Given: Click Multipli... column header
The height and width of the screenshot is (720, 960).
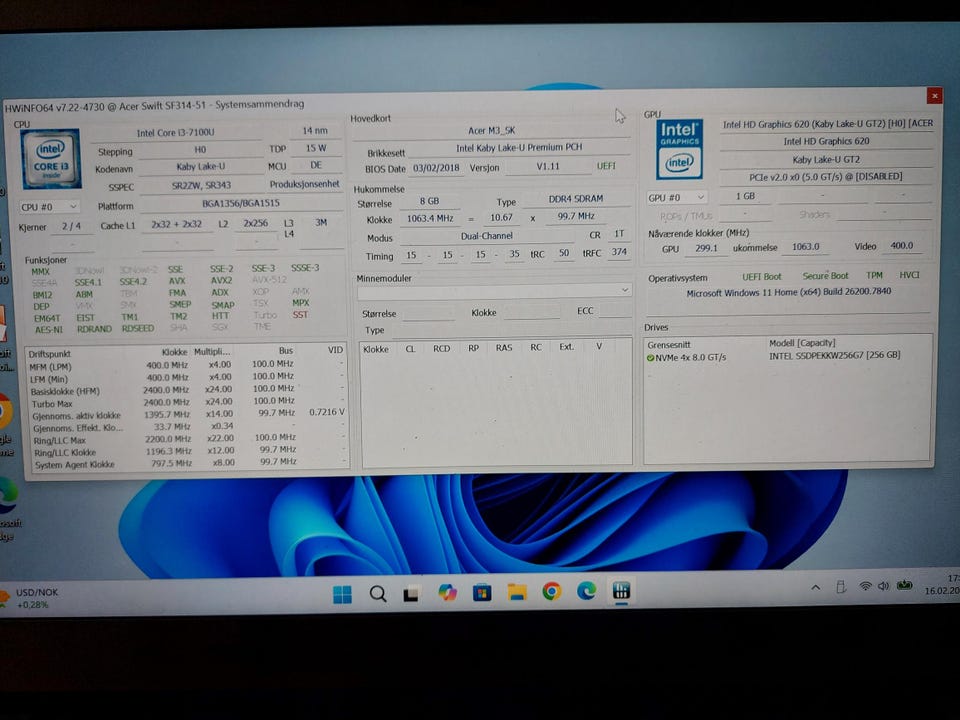Looking at the screenshot, I should pyautogui.click(x=212, y=351).
